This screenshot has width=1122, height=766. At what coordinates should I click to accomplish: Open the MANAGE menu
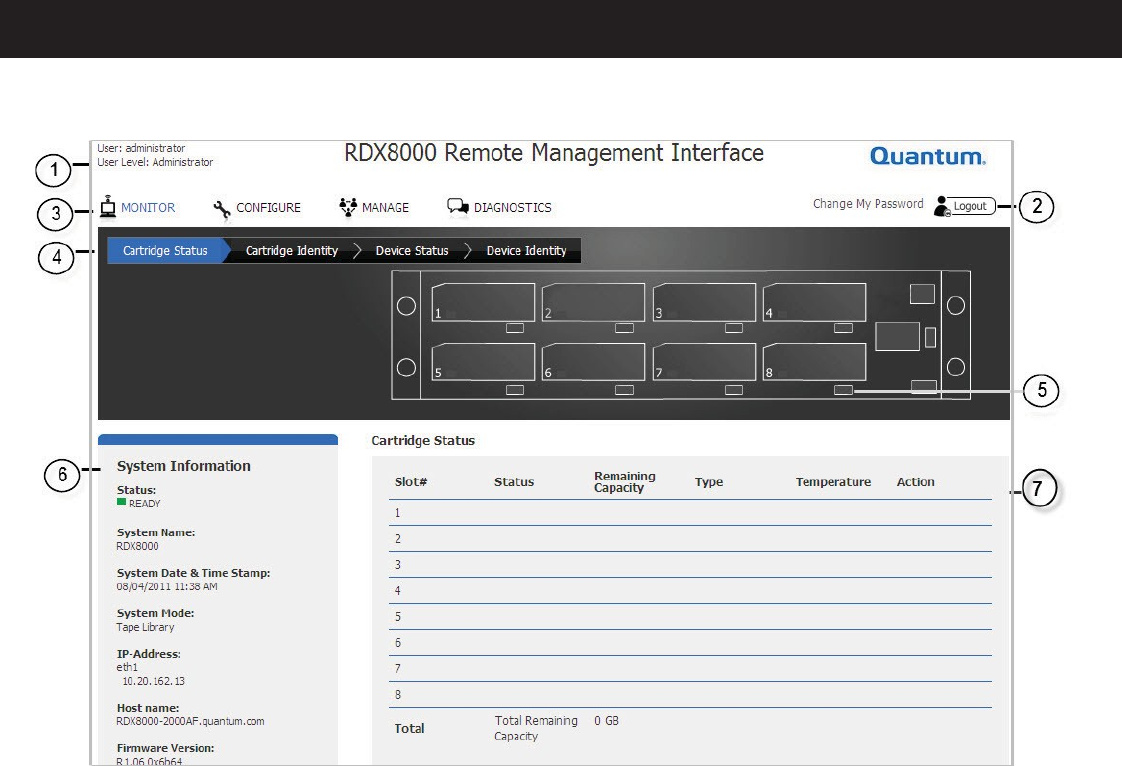coord(385,208)
